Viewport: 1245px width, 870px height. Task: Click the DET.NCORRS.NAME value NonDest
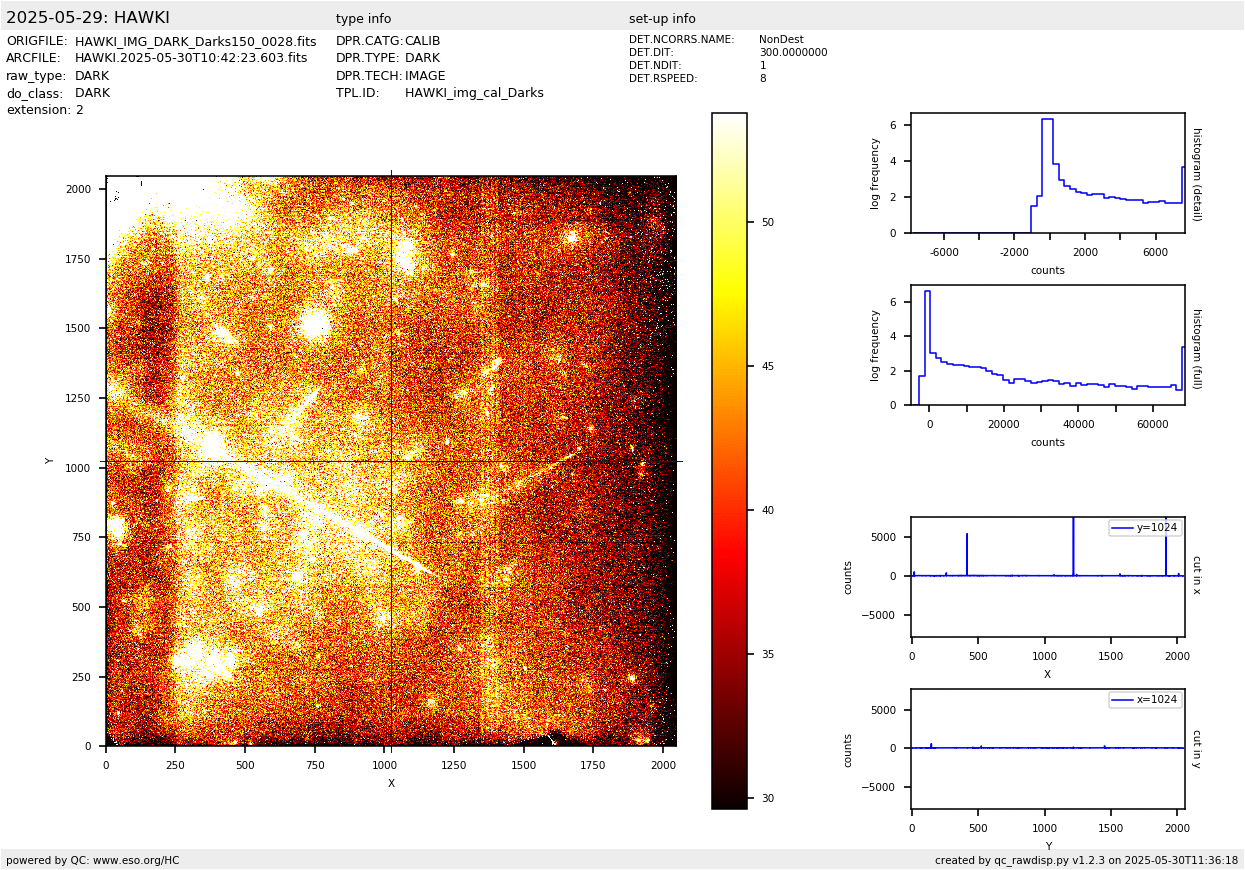coord(781,40)
